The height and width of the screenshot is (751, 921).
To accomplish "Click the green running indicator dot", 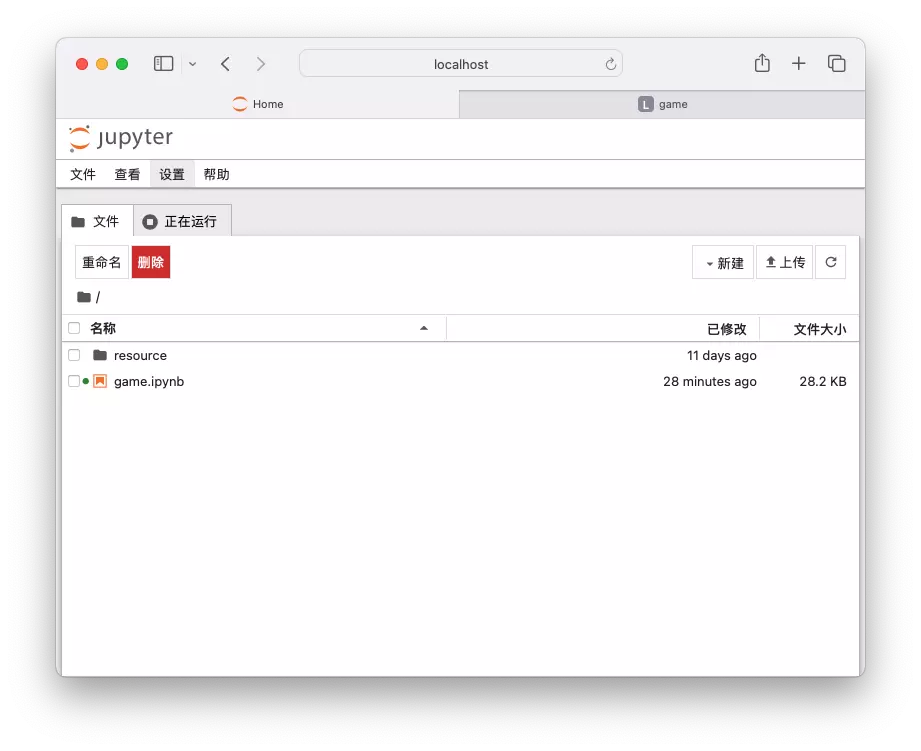I will [86, 381].
